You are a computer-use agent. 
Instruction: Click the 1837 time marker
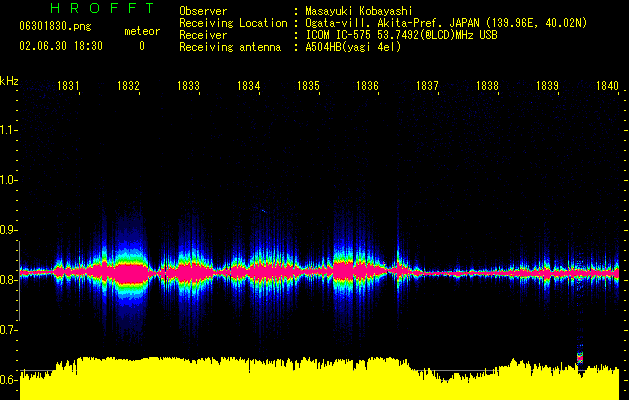pyautogui.click(x=427, y=86)
